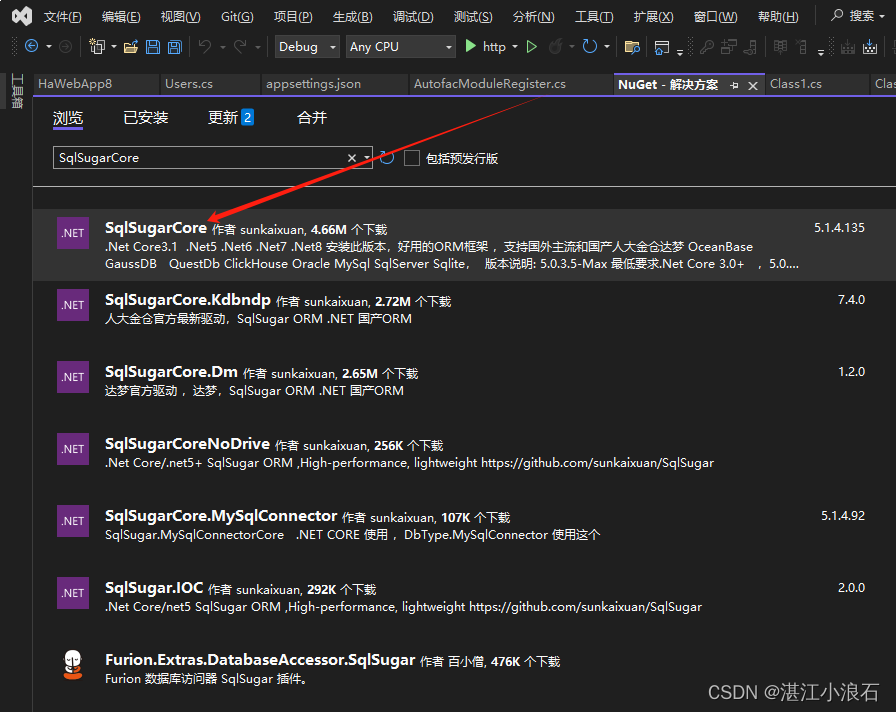The width and height of the screenshot is (896, 712).
Task: Start without debugging using the outlined play icon
Action: 531,46
